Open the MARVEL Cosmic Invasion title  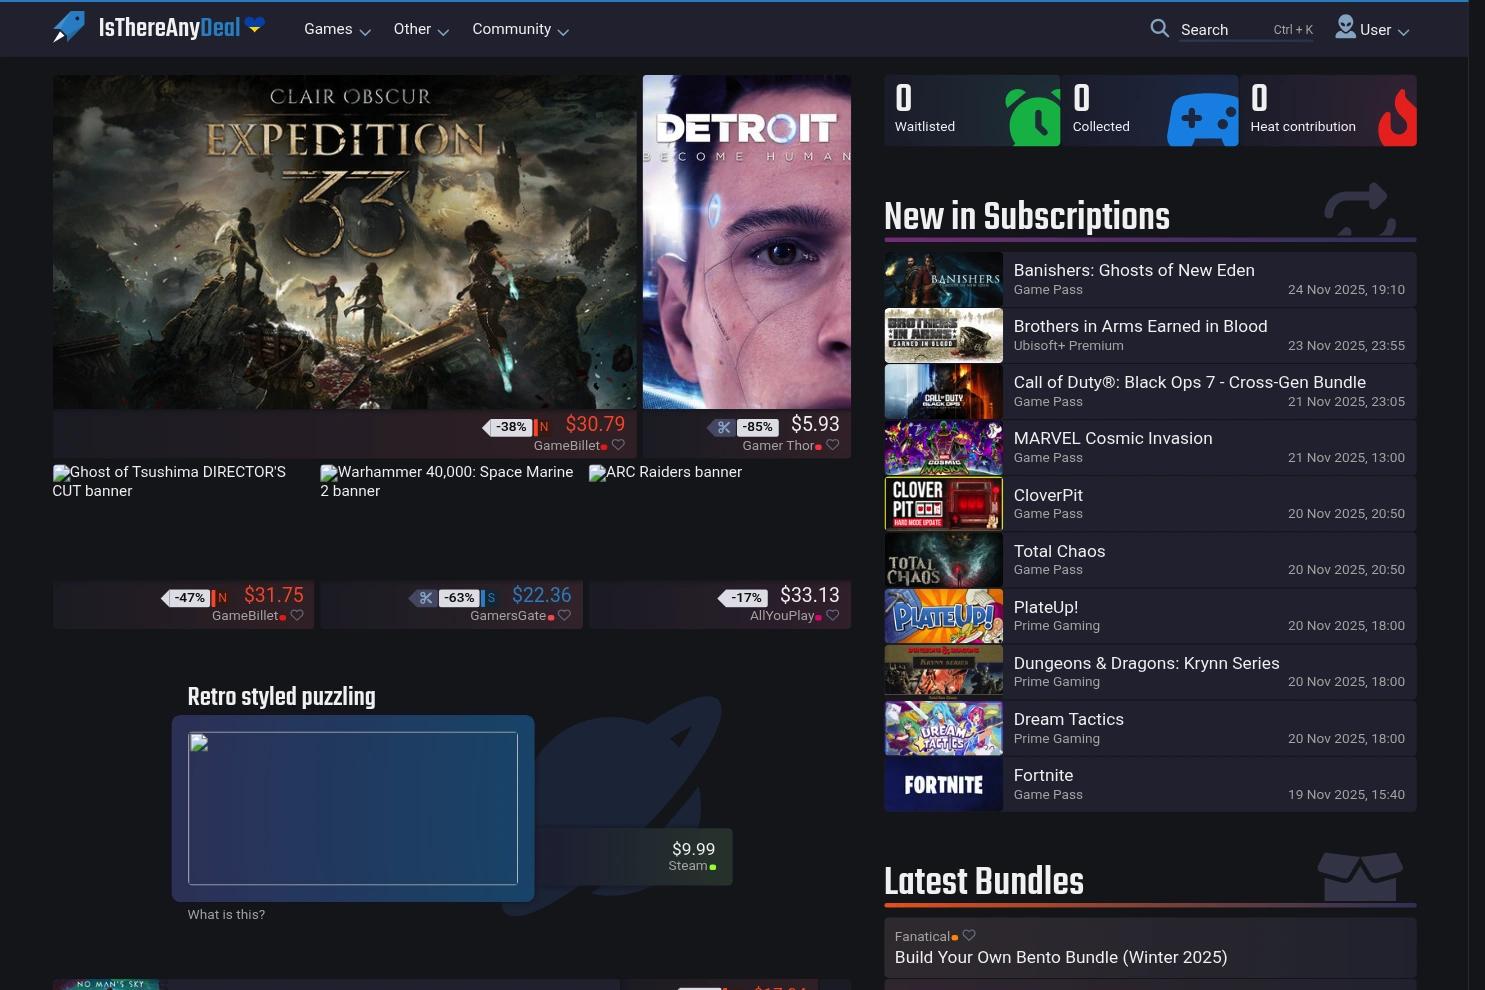[1113, 438]
